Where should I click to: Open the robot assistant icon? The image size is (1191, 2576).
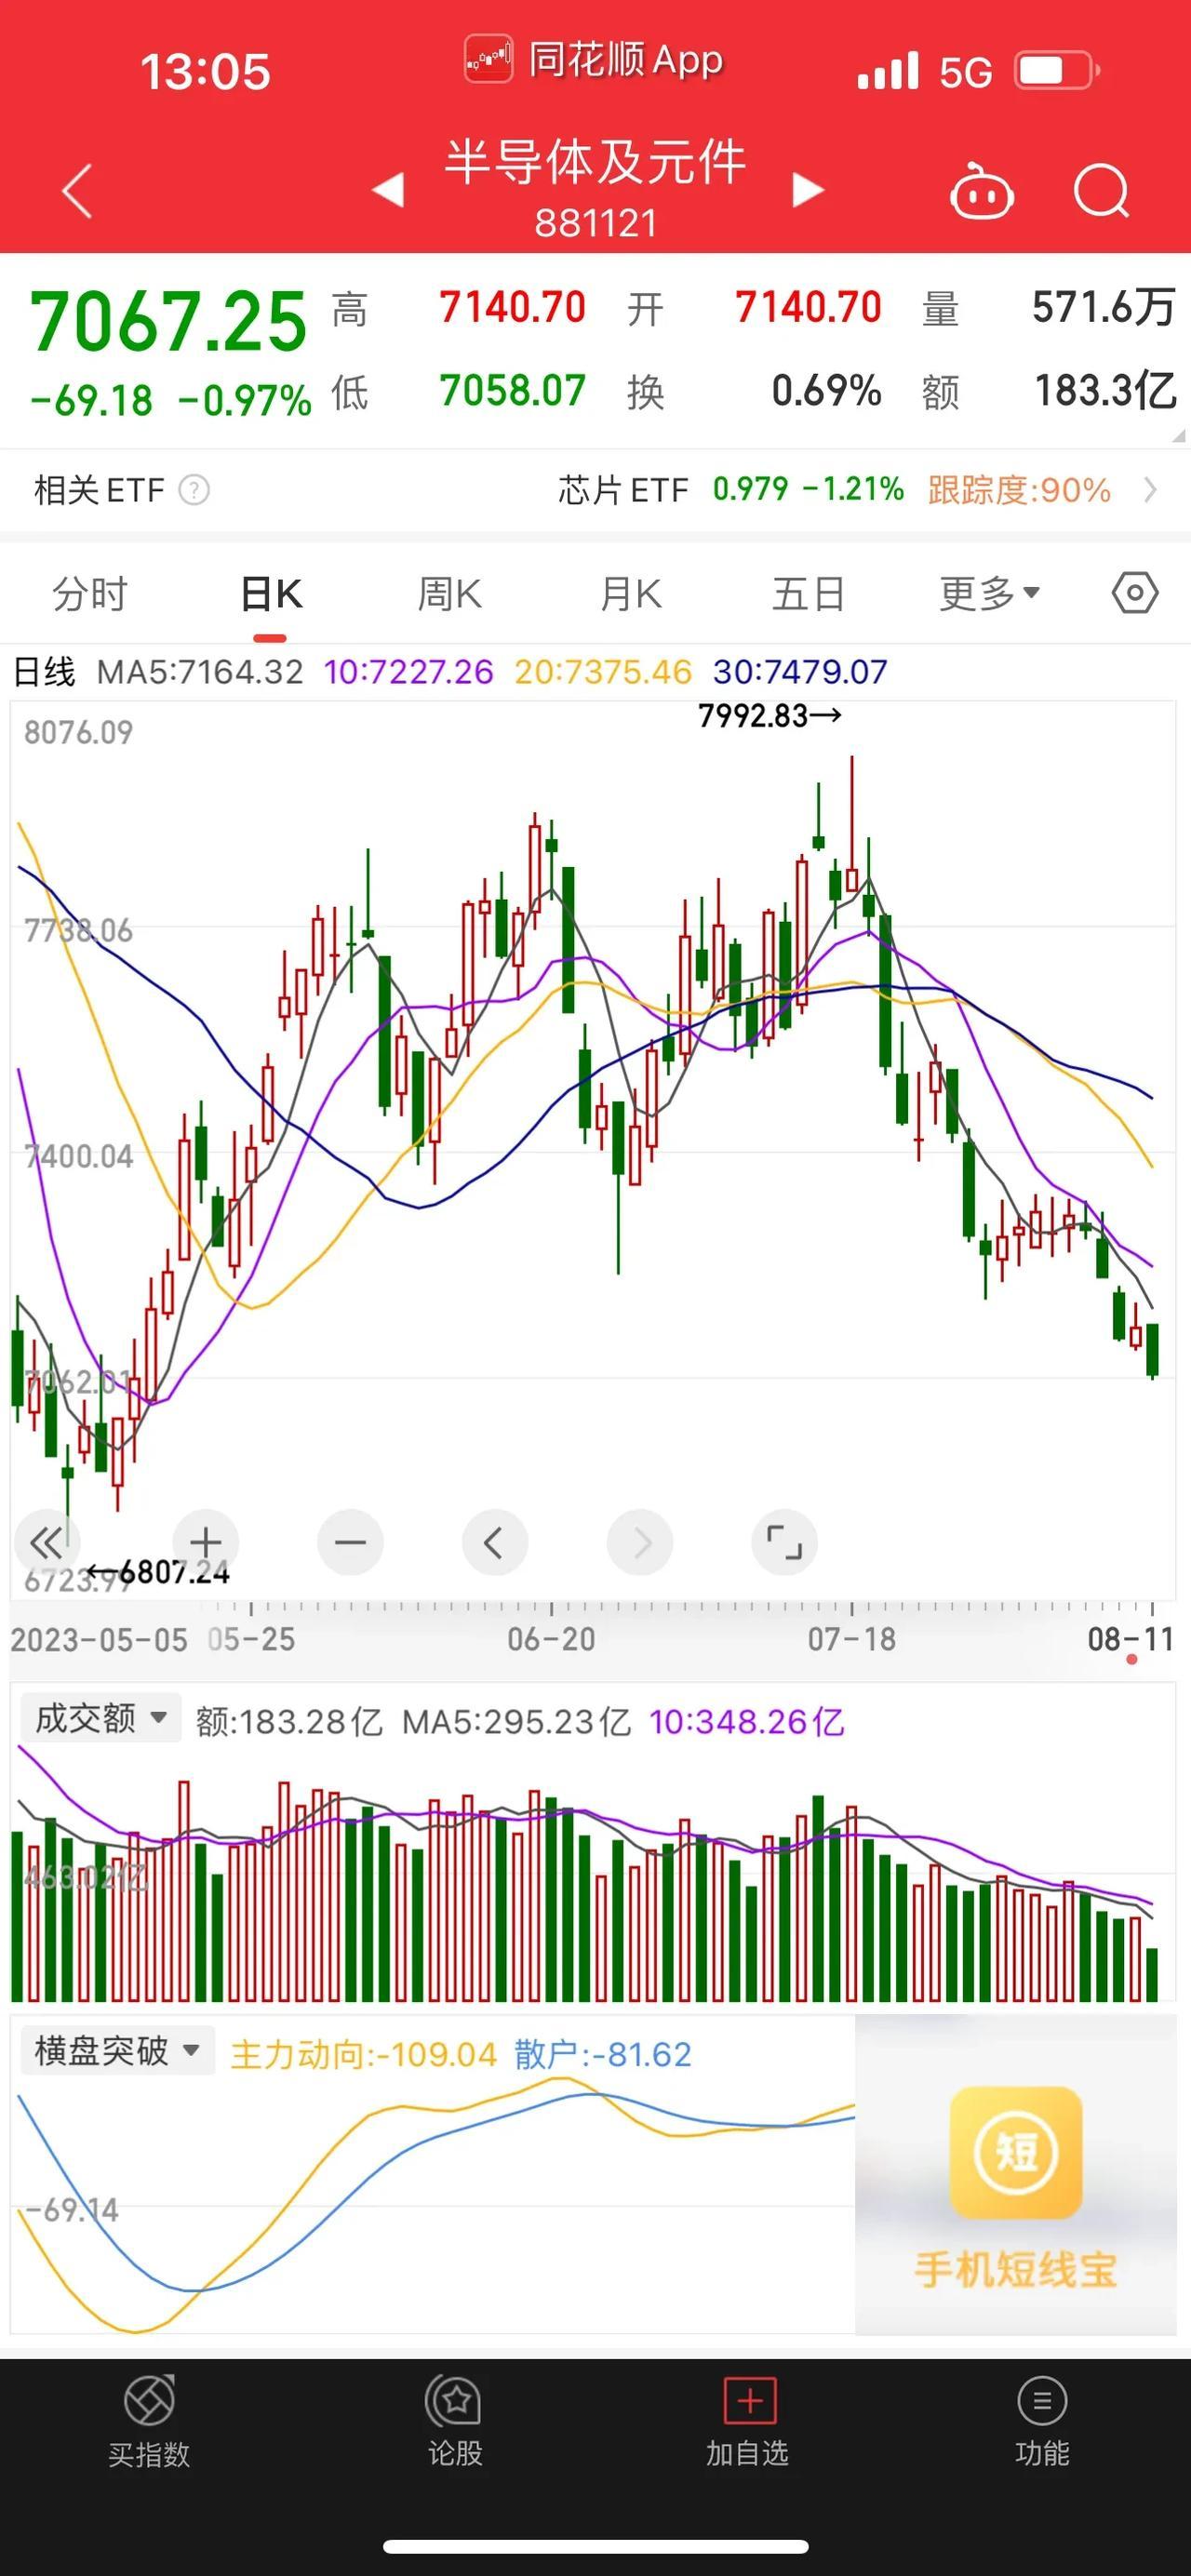coord(981,190)
